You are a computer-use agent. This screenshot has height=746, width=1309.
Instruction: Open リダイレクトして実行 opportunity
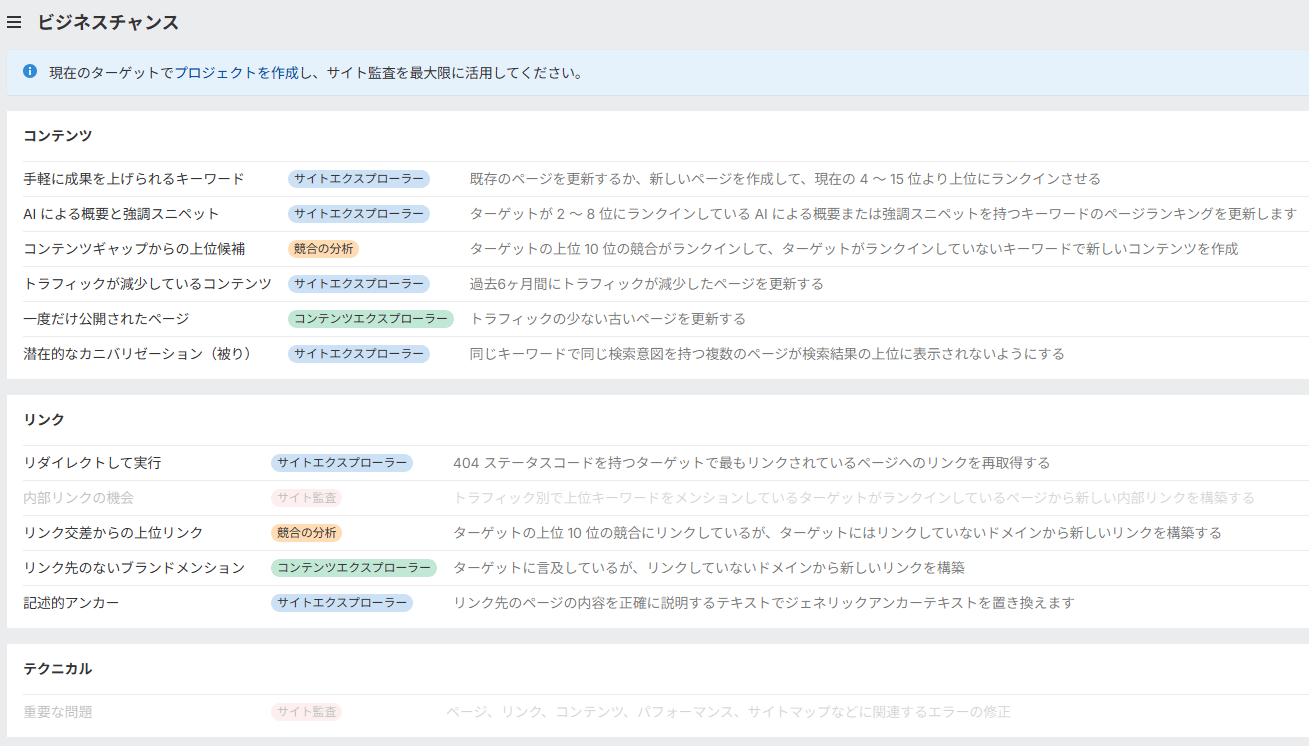92,462
